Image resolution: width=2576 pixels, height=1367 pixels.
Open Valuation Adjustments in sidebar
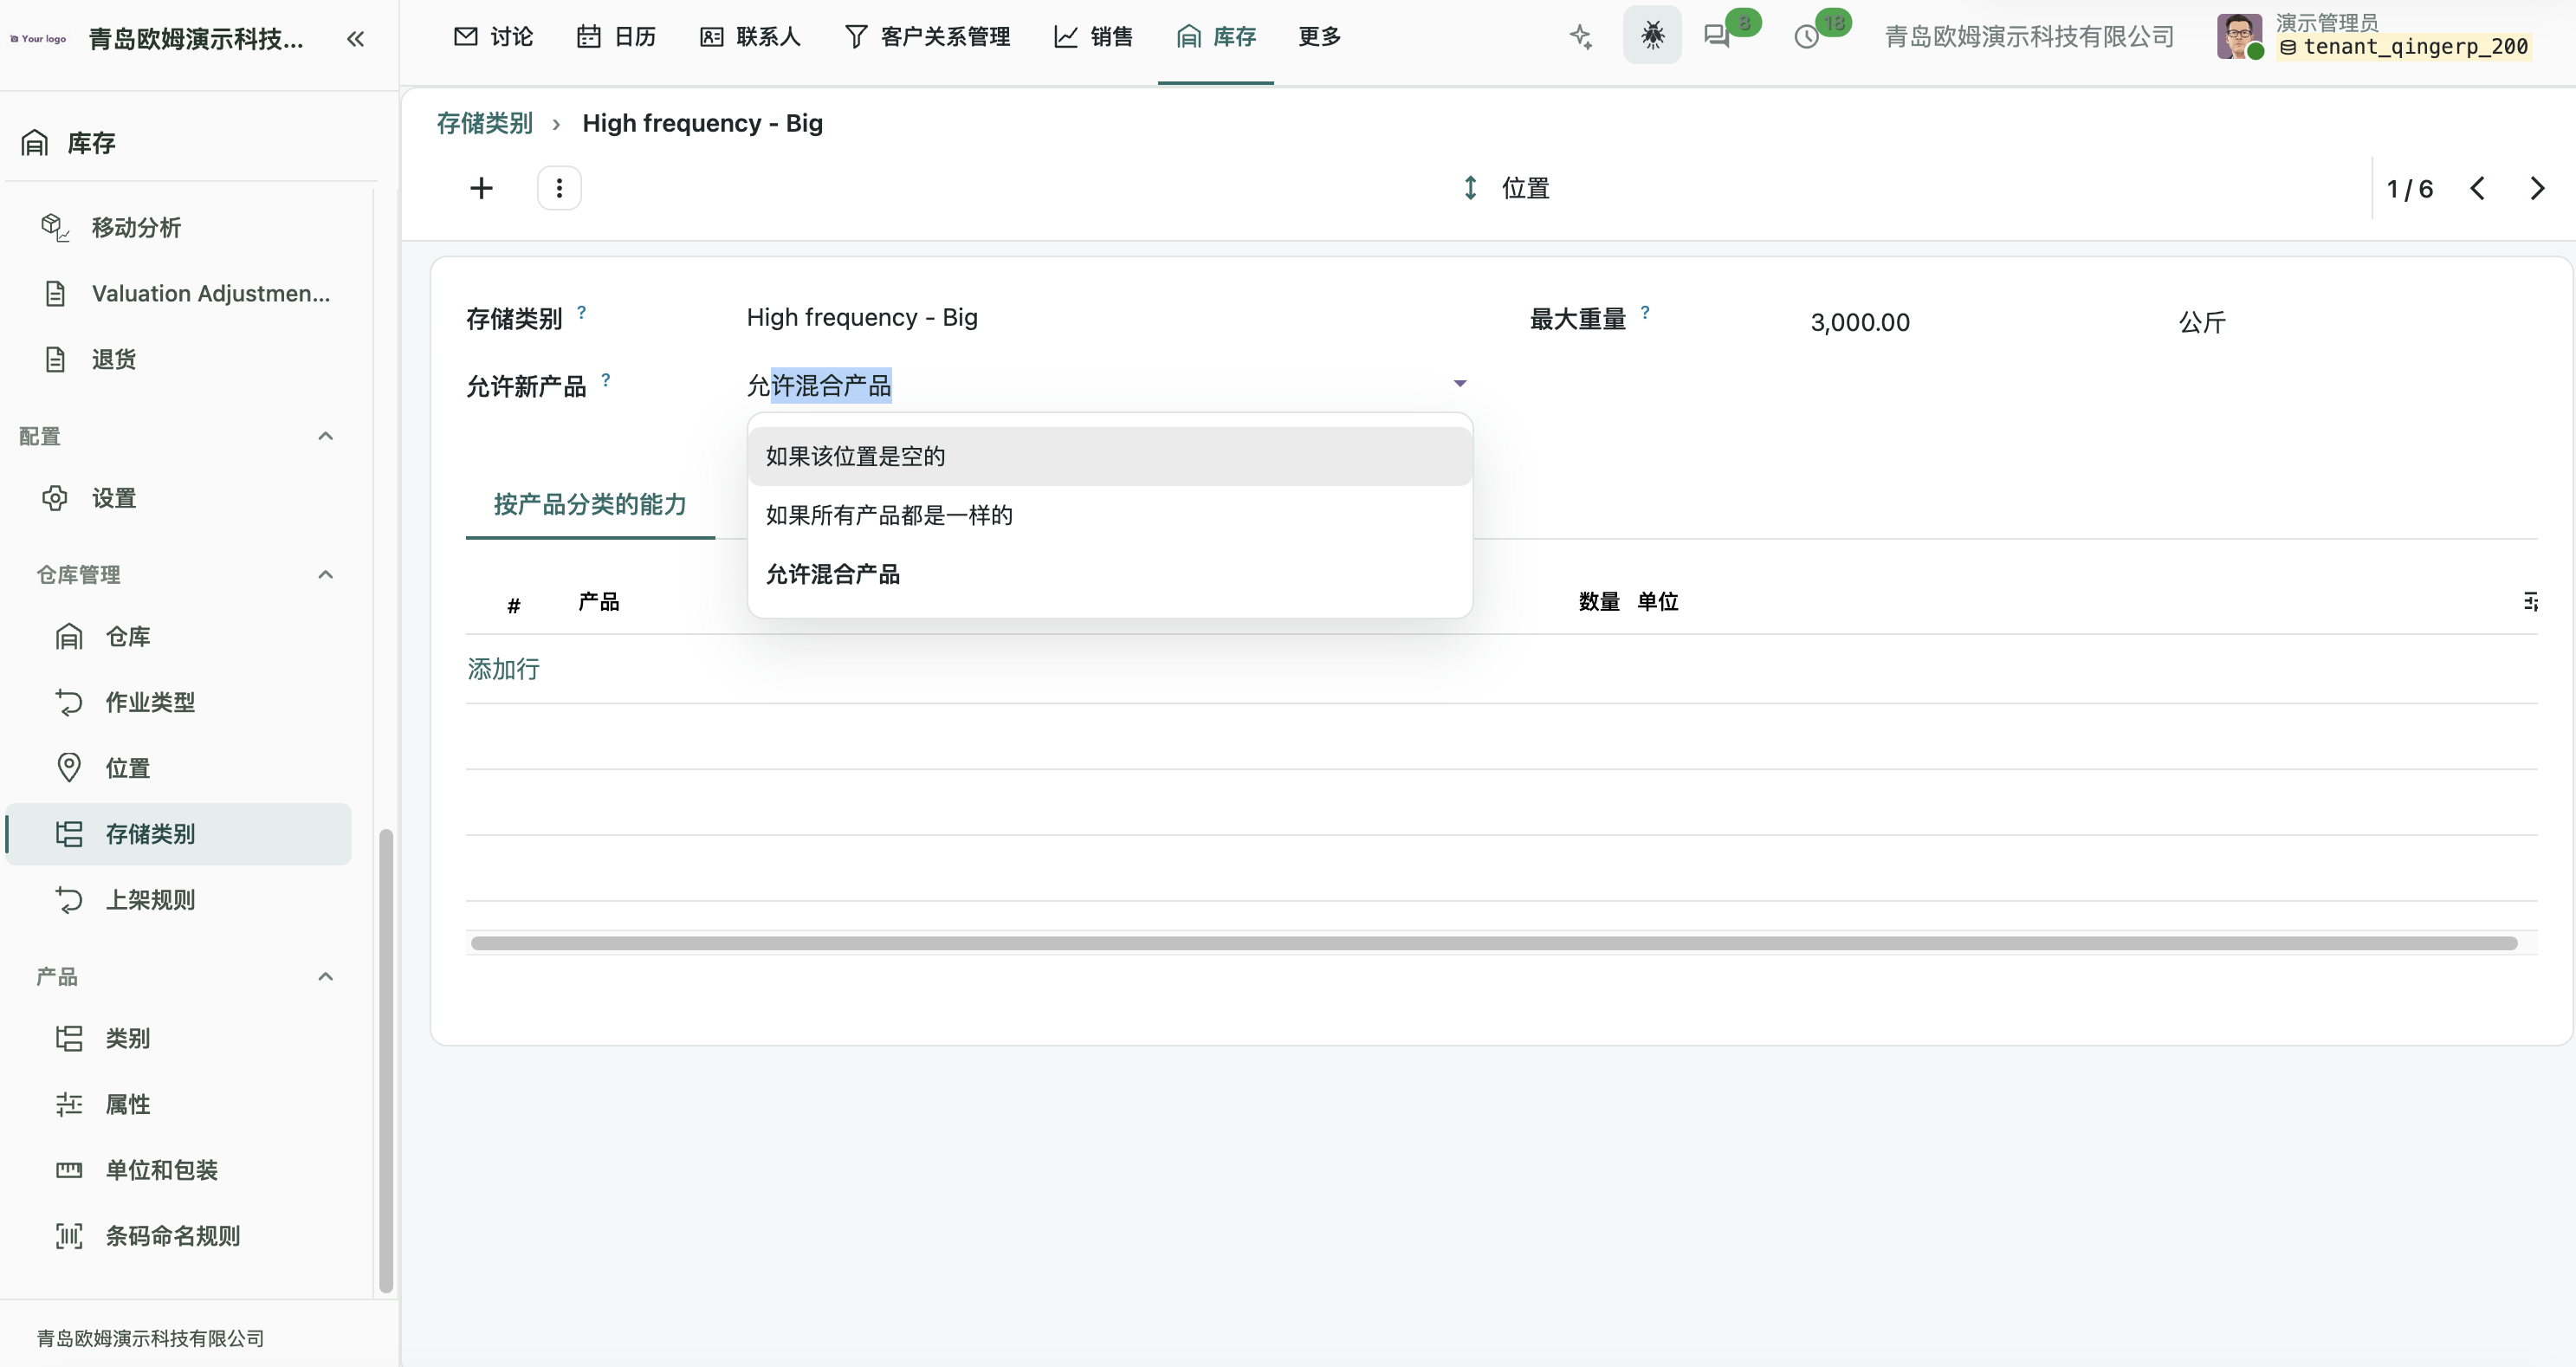tap(188, 293)
